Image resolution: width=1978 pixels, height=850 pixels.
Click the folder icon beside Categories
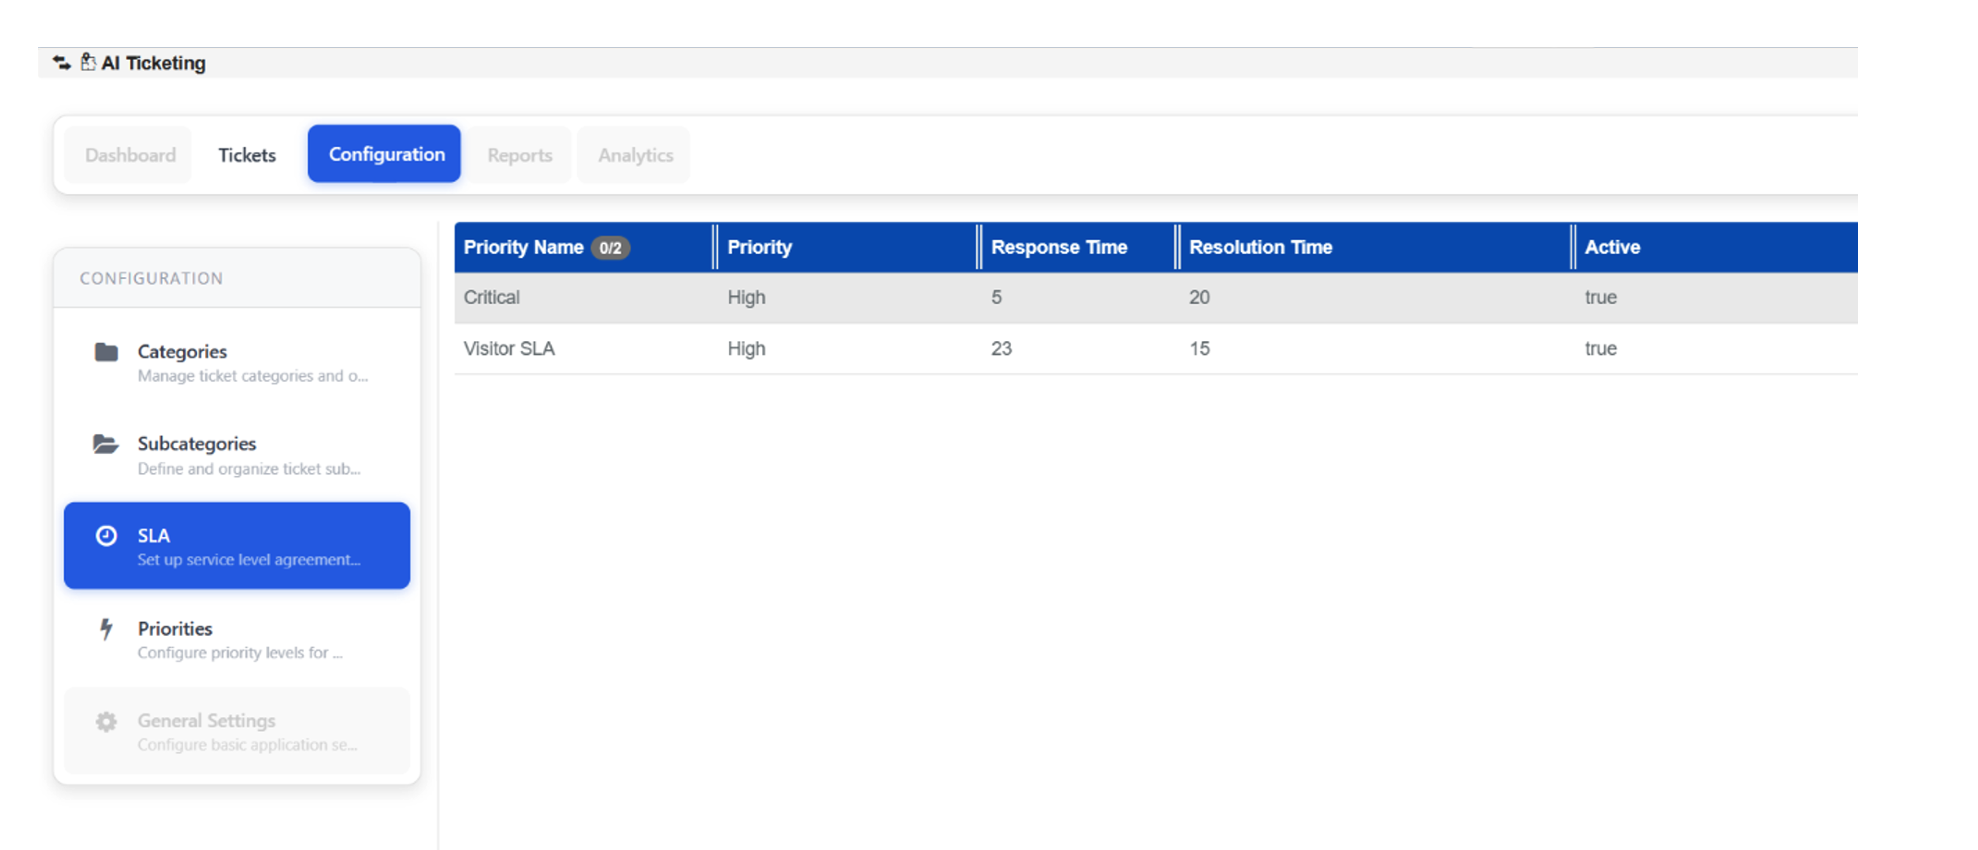(x=106, y=352)
